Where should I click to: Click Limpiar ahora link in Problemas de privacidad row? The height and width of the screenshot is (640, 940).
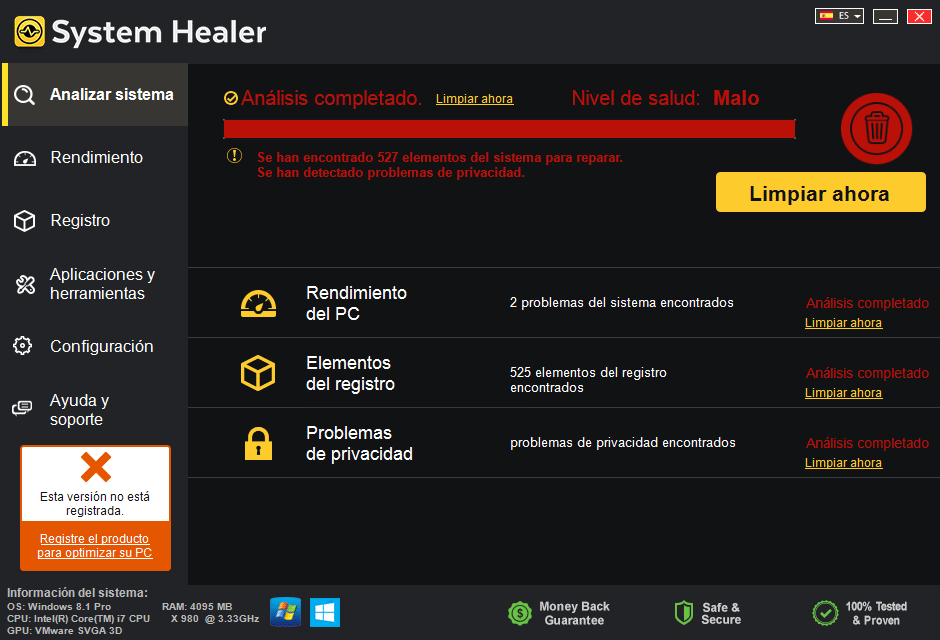(x=843, y=463)
